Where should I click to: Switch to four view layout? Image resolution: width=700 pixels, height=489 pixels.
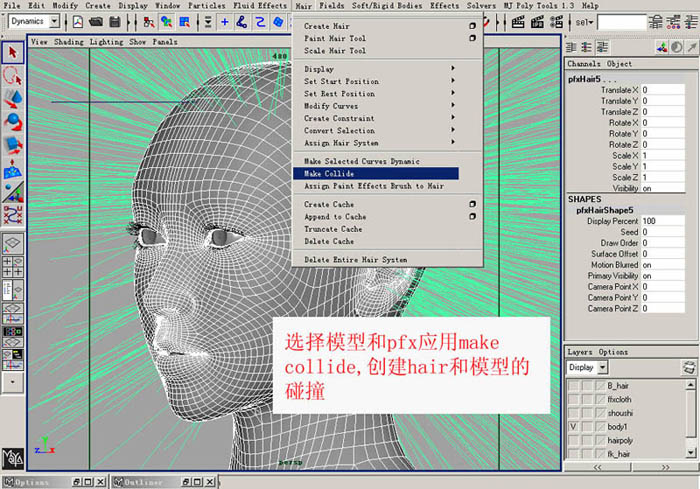pyautogui.click(x=12, y=267)
